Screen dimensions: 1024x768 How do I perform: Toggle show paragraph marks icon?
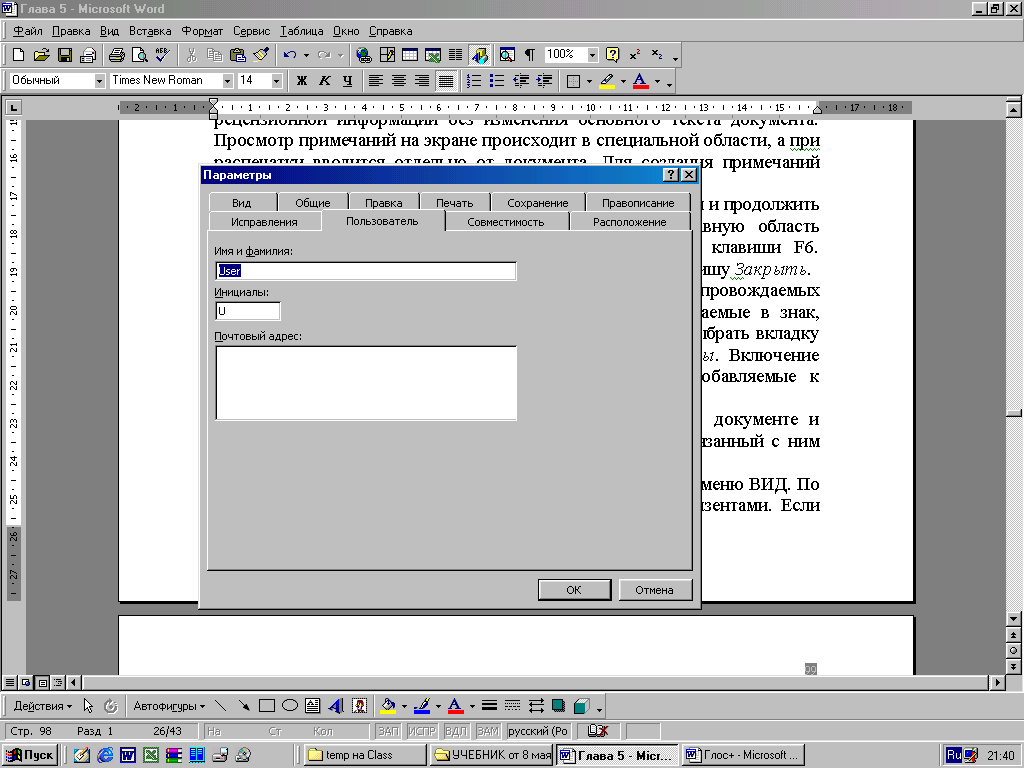[x=530, y=55]
